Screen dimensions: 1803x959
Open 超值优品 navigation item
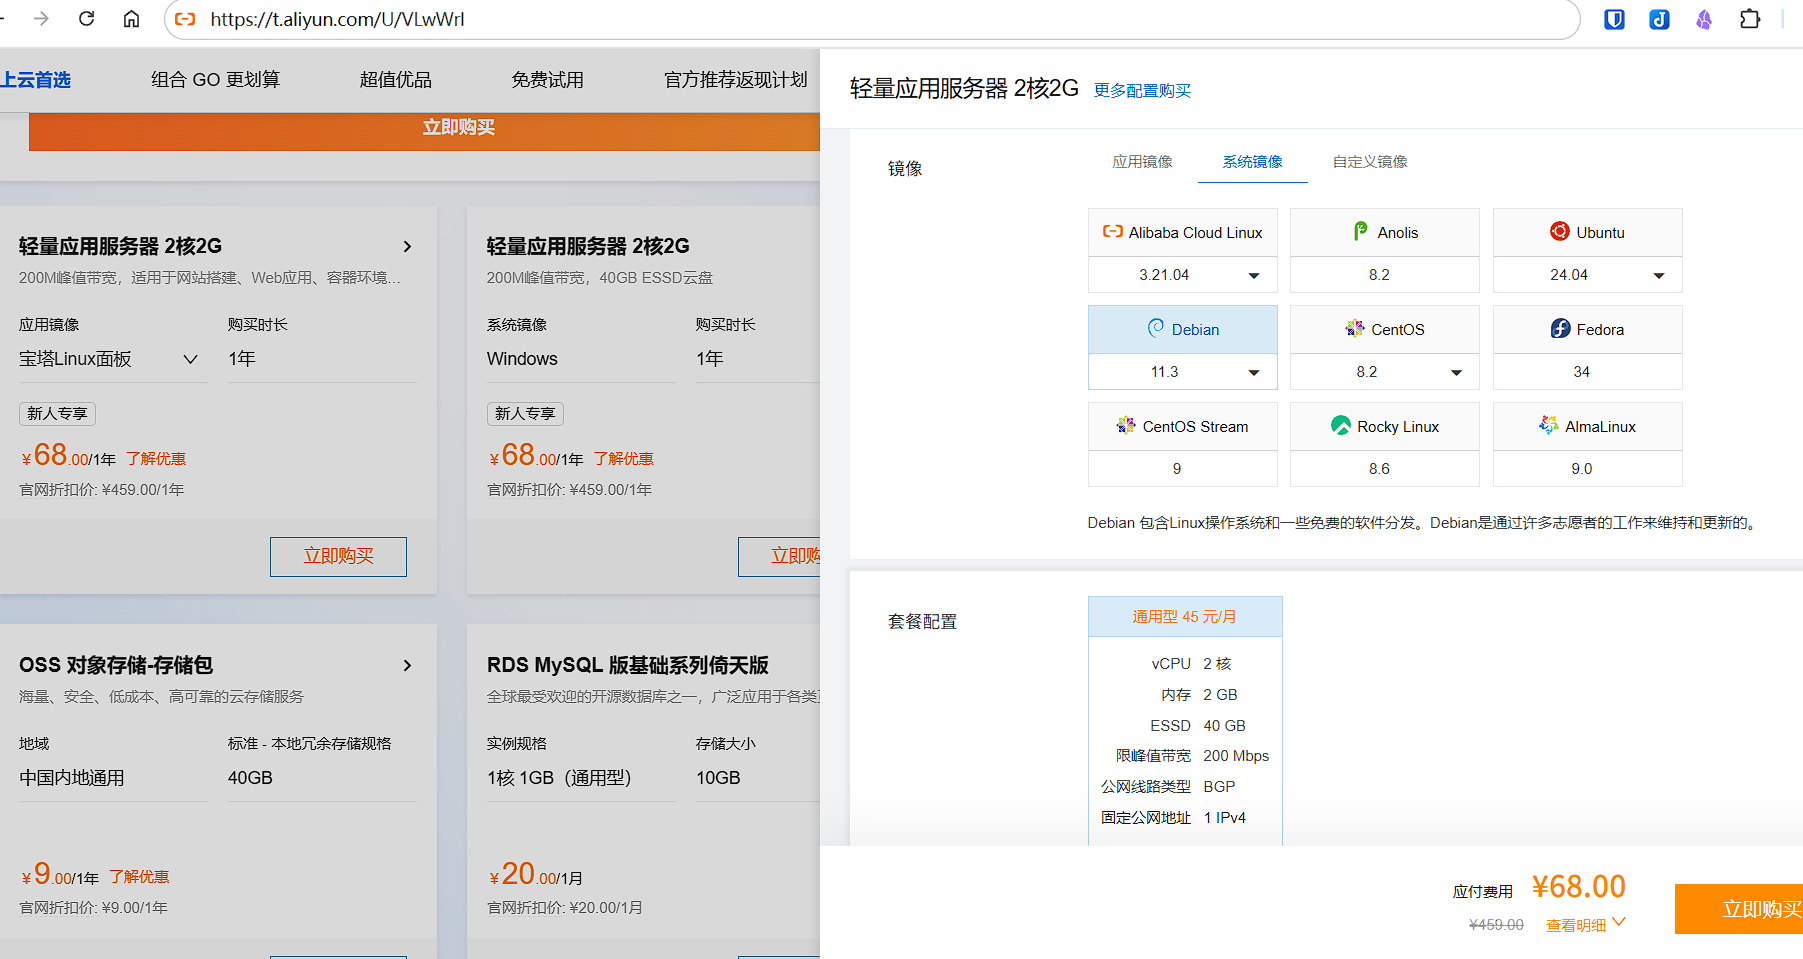[395, 80]
